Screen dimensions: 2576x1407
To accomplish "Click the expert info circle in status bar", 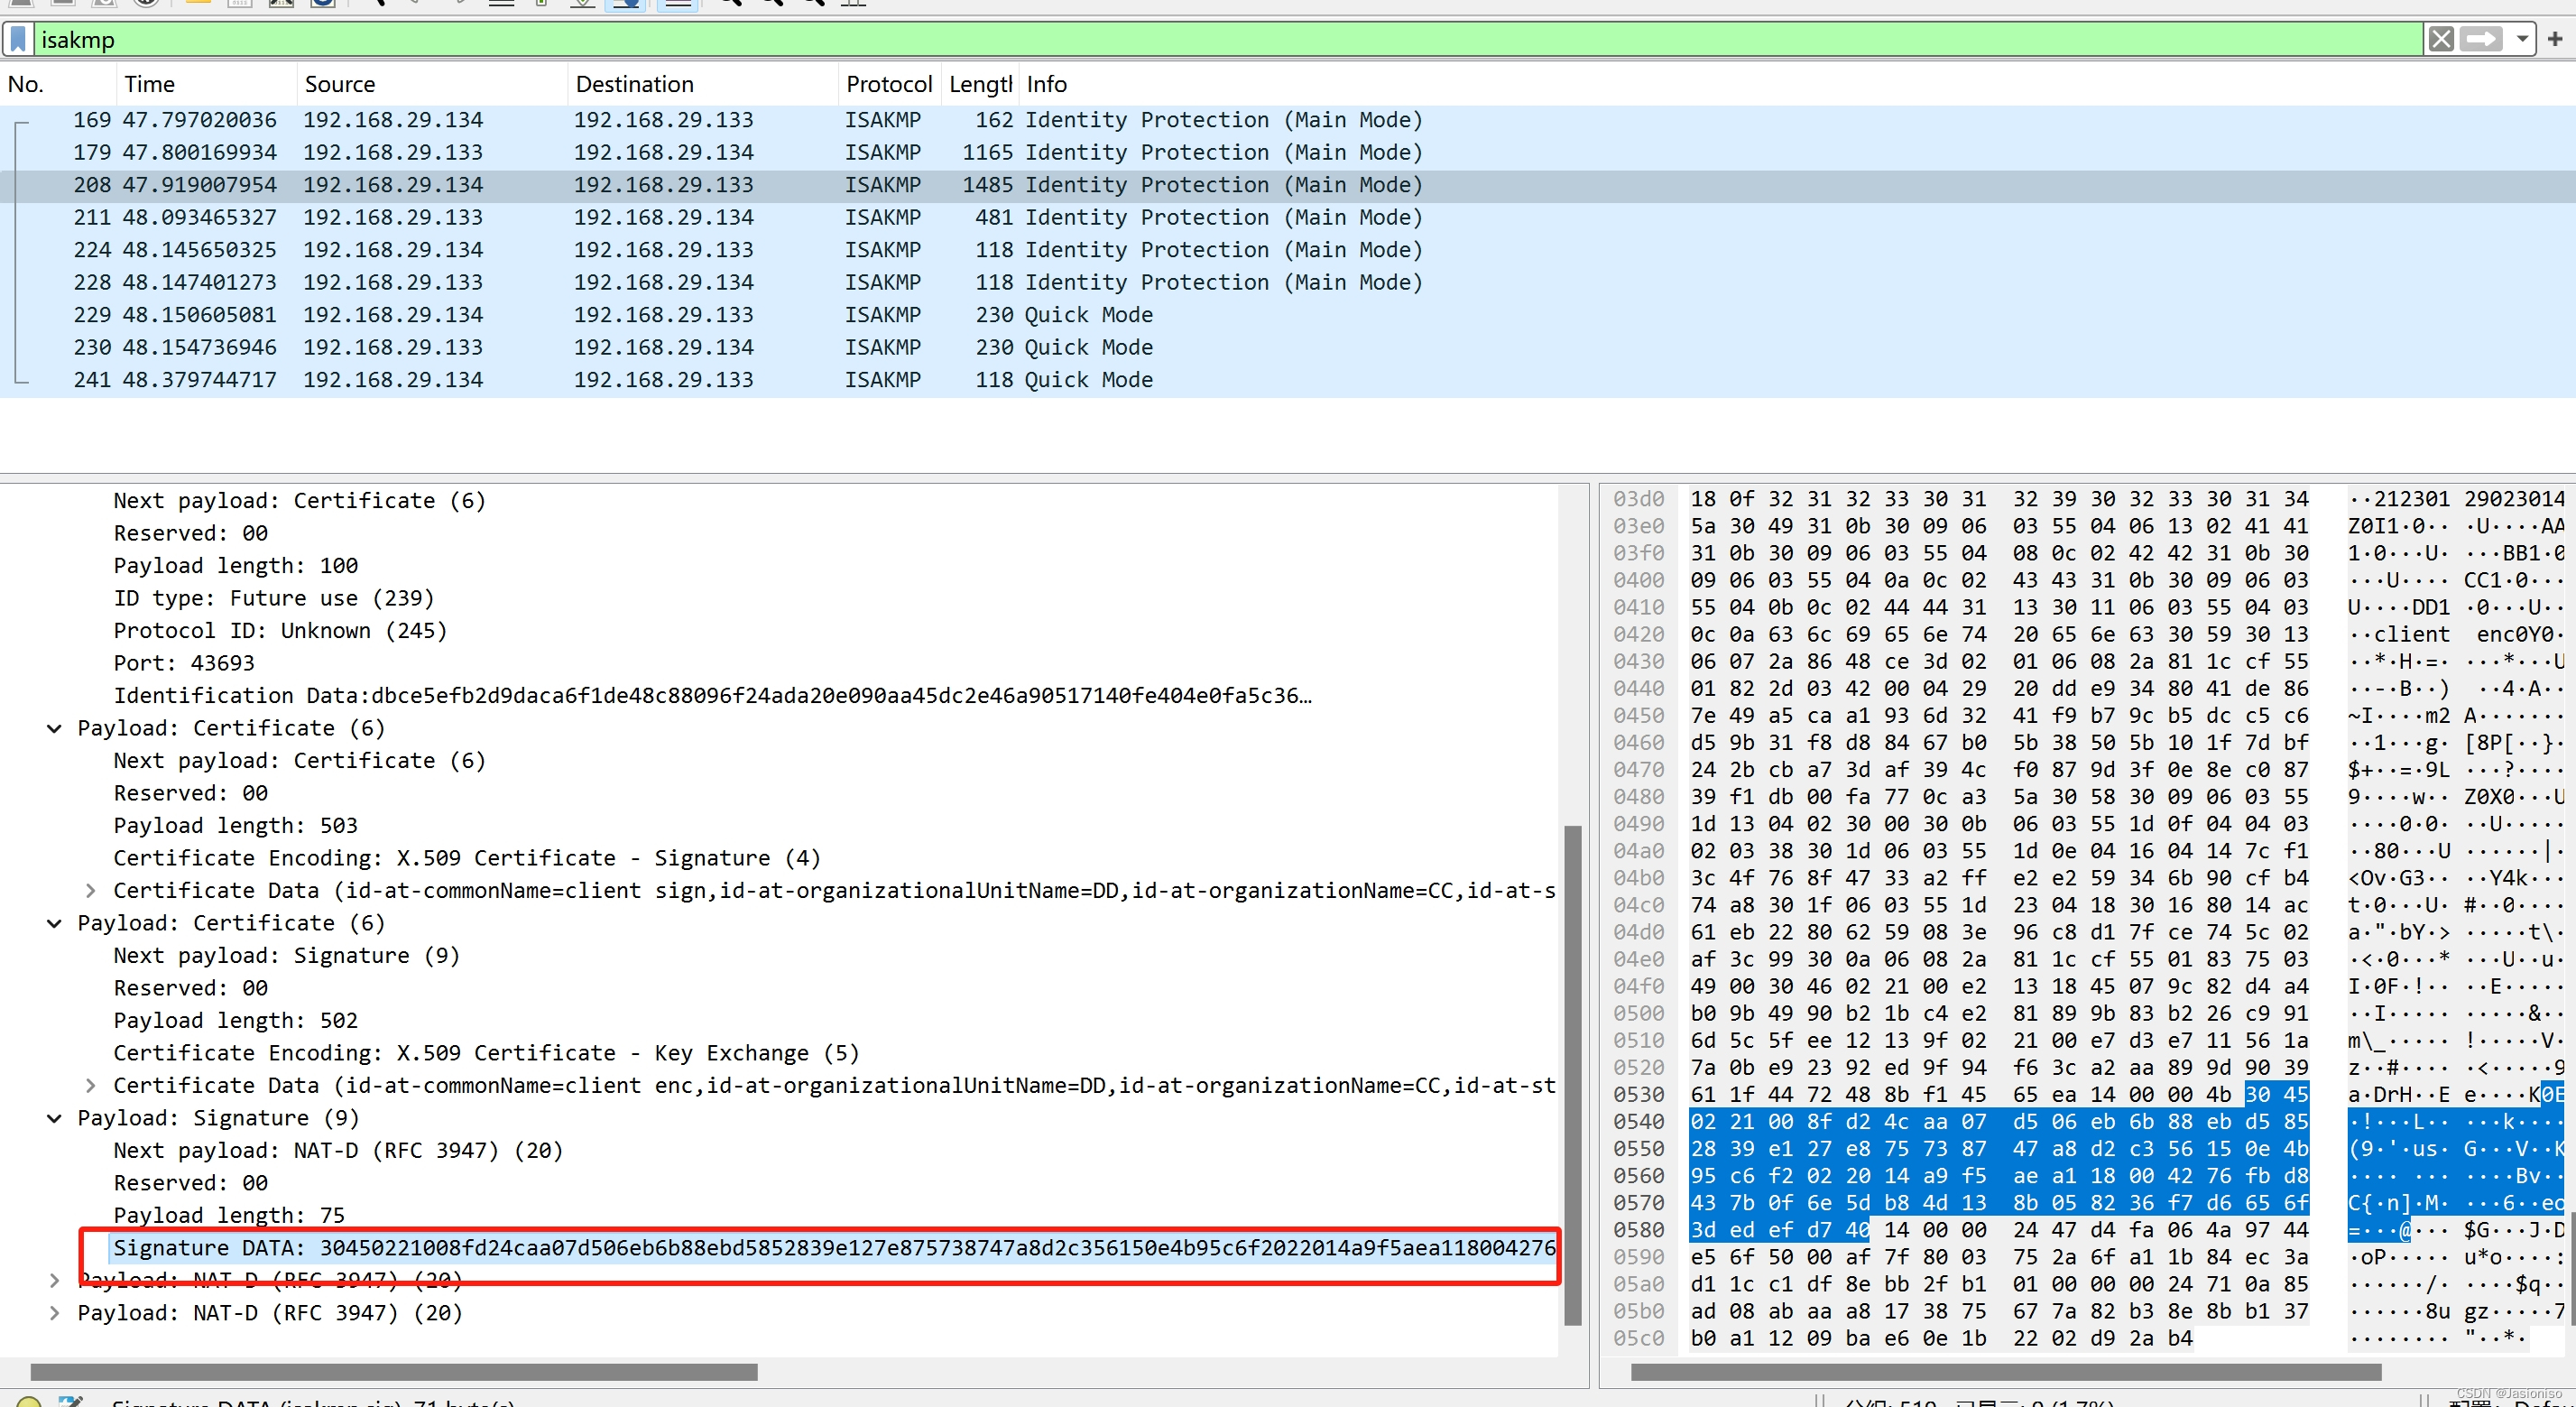I will click(x=29, y=1402).
